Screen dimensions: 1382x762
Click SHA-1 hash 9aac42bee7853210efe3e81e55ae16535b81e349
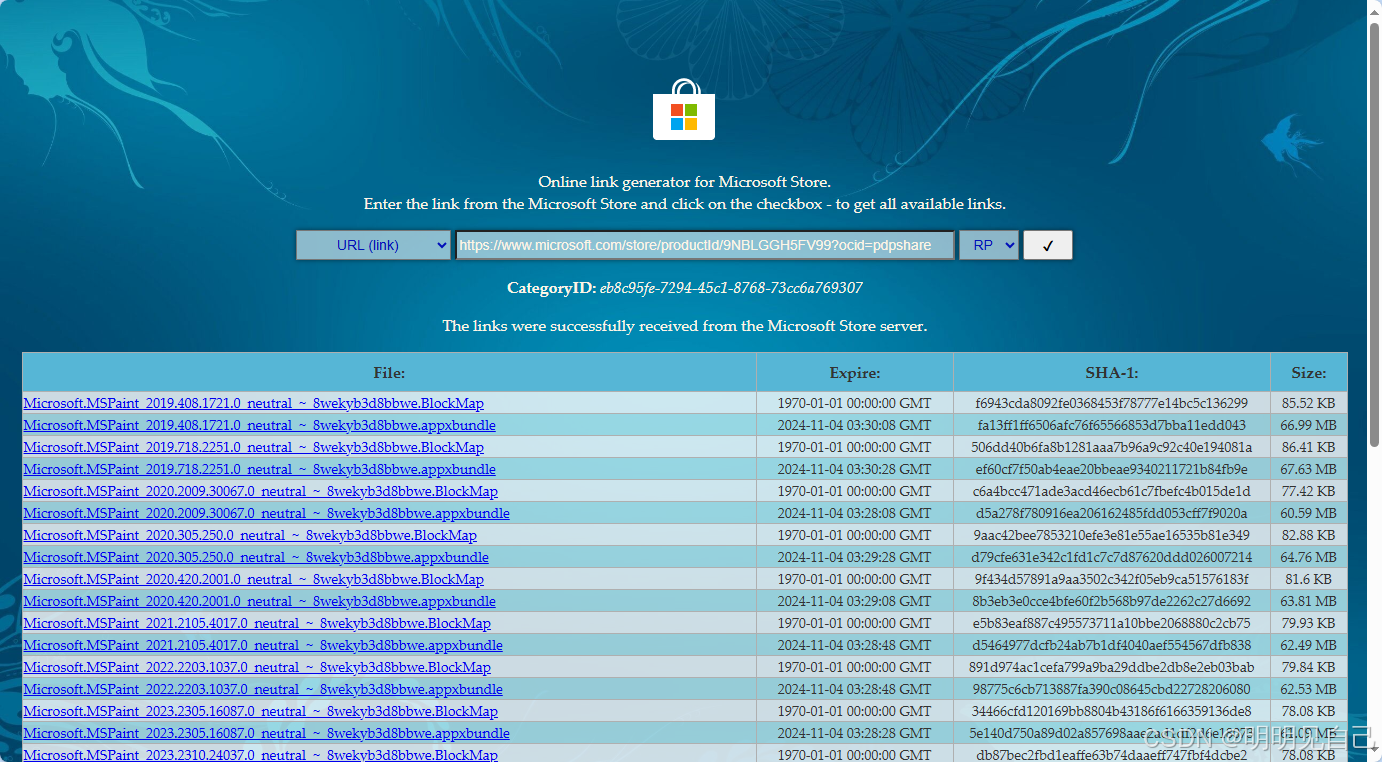[1112, 535]
